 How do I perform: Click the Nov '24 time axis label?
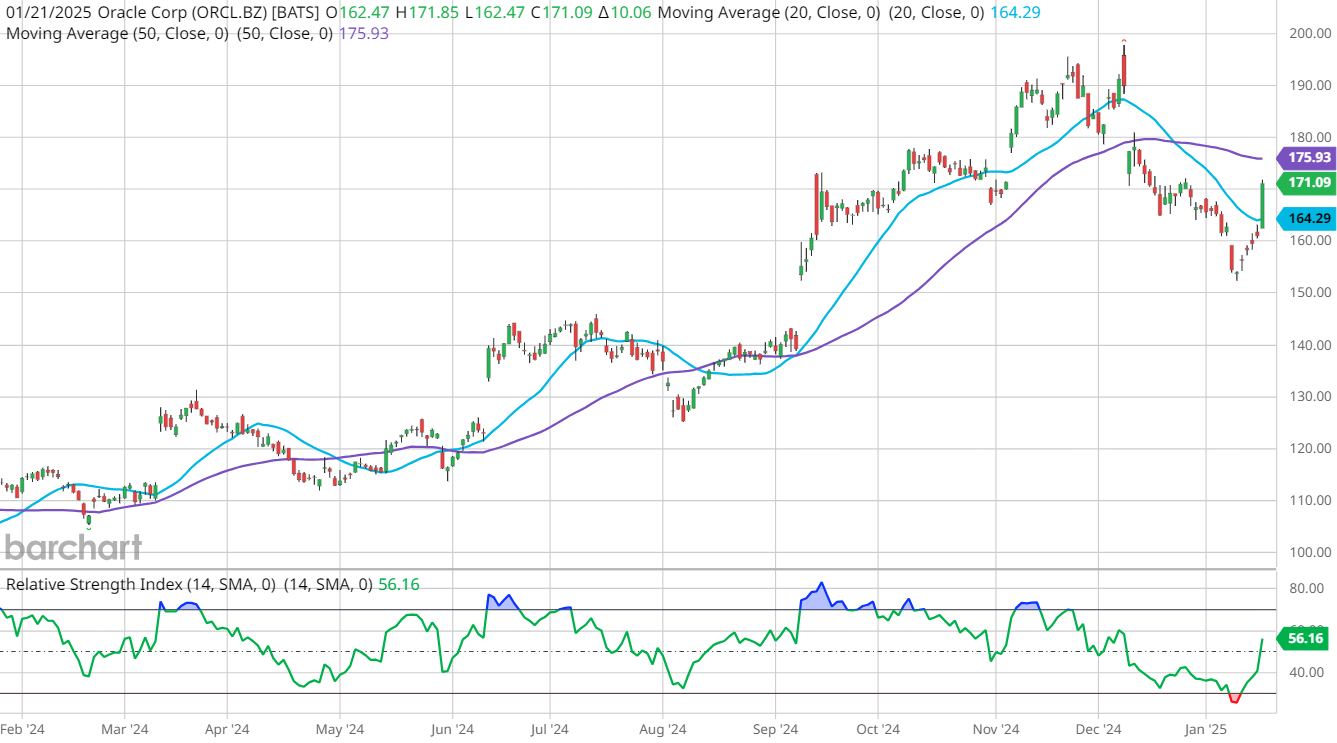click(x=996, y=731)
